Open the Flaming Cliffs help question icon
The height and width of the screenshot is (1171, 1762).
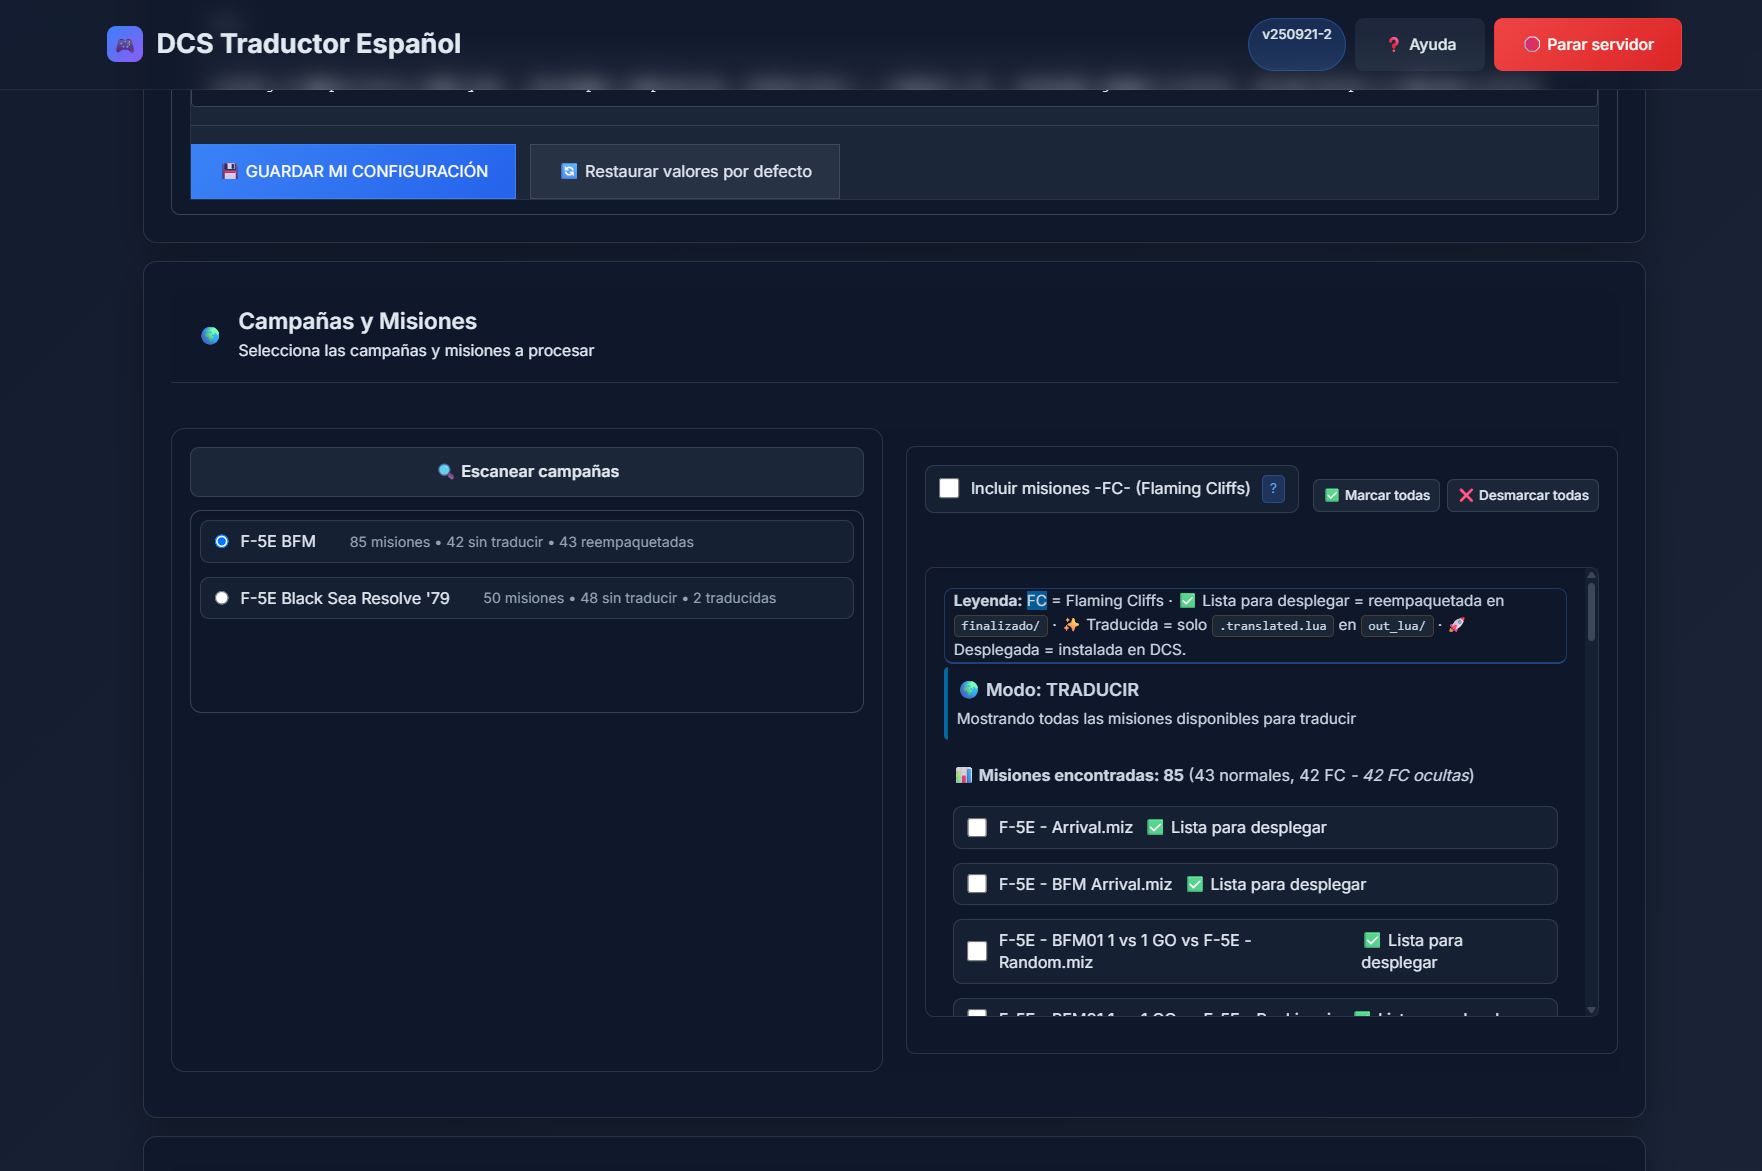pyautogui.click(x=1273, y=489)
